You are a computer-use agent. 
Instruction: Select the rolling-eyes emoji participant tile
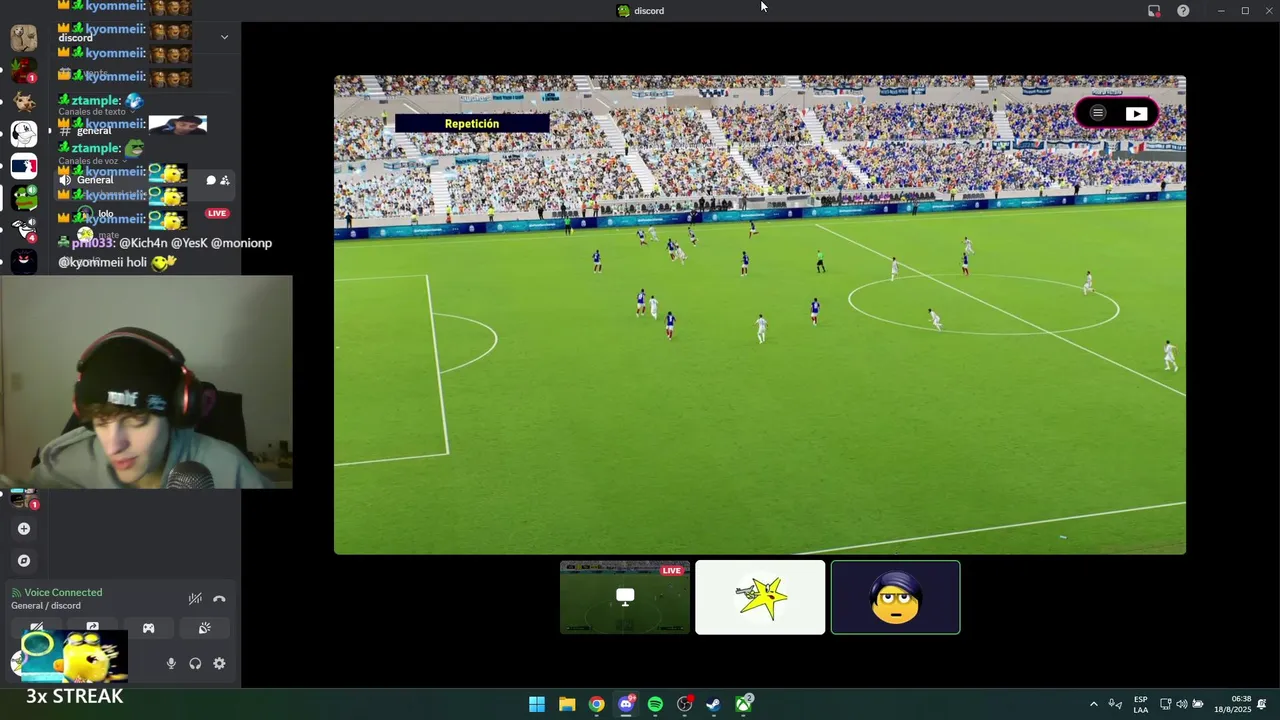pyautogui.click(x=895, y=597)
